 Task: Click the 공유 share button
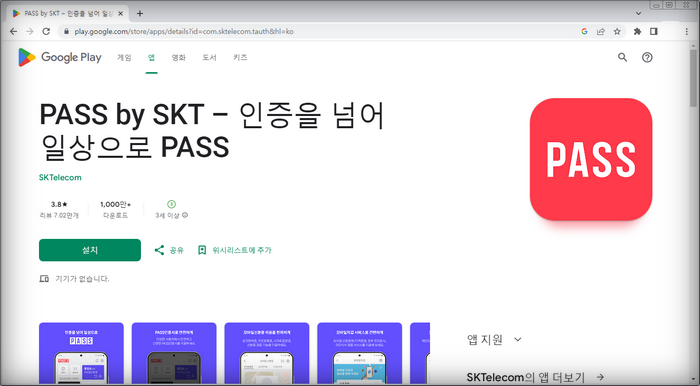click(x=169, y=250)
